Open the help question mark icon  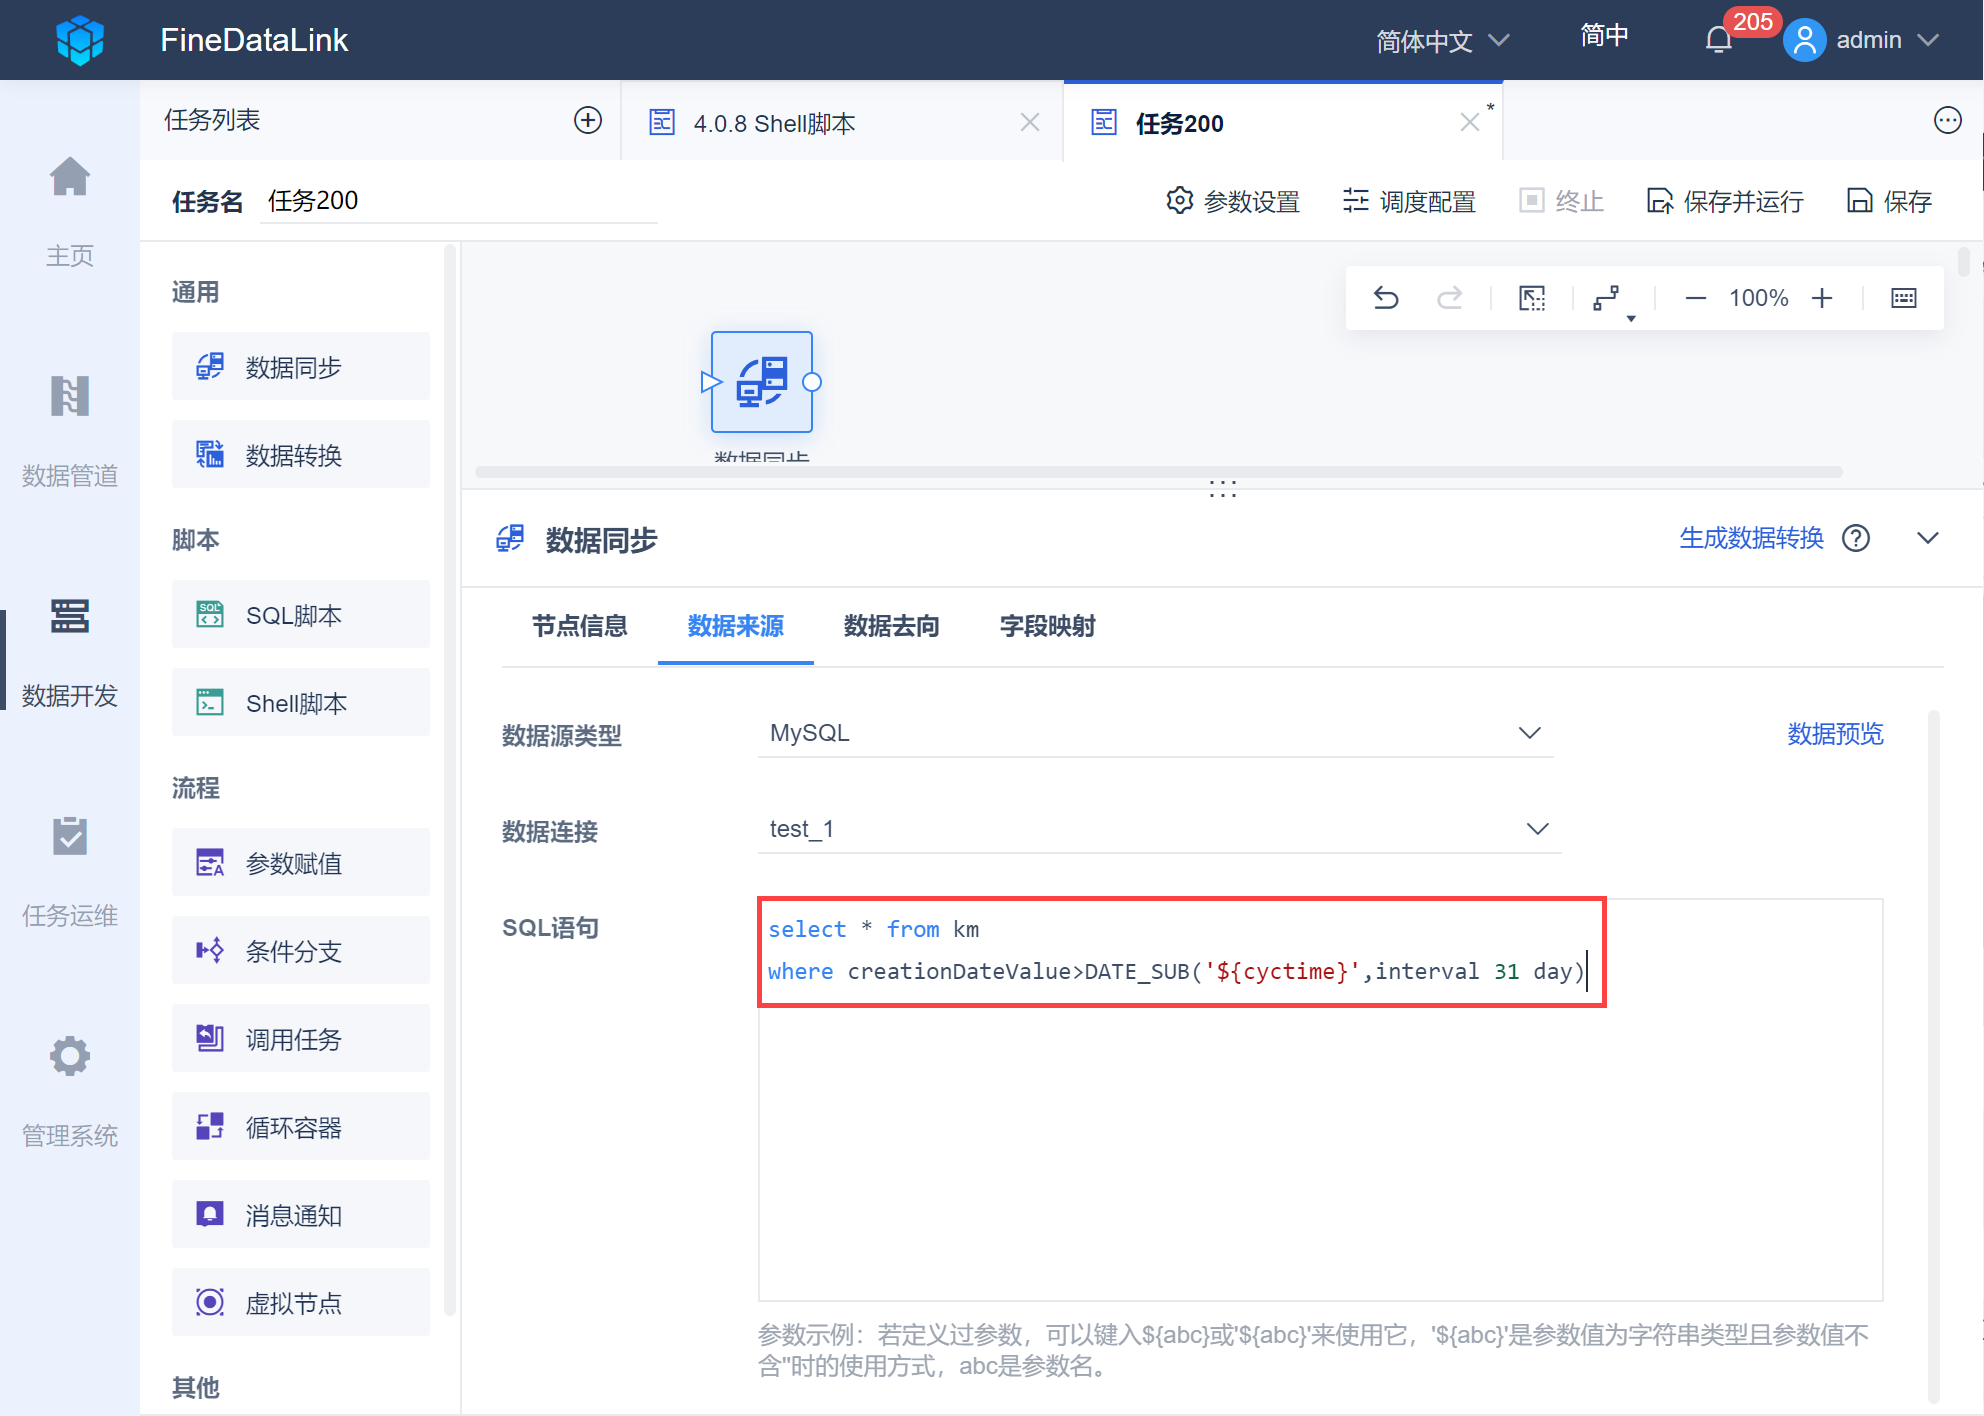pos(1856,538)
